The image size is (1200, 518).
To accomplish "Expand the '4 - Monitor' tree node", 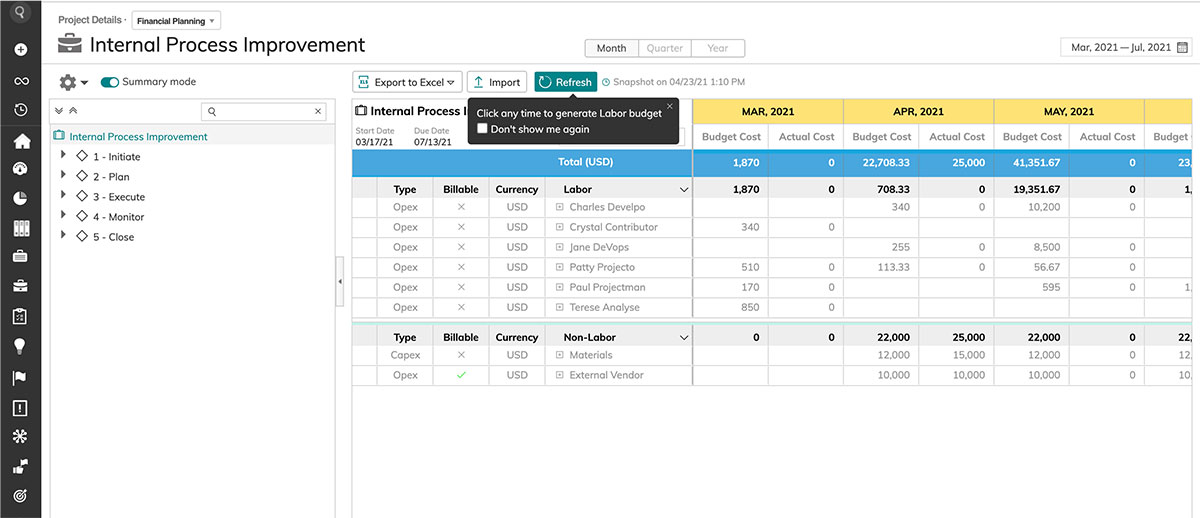I will (x=64, y=215).
